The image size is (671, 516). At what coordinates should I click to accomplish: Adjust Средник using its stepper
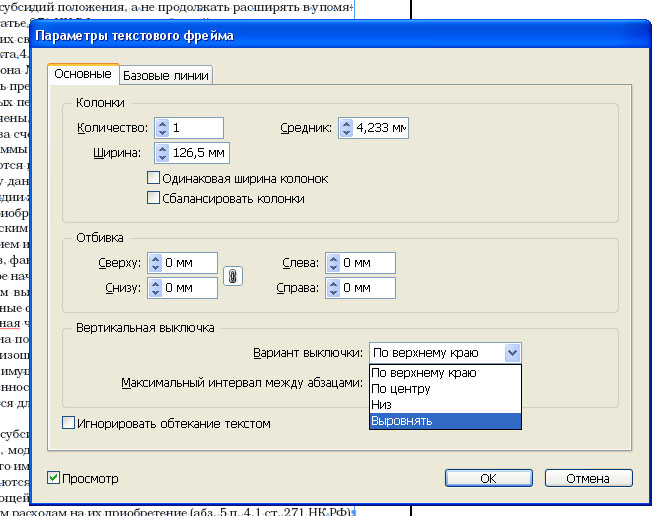(x=346, y=128)
